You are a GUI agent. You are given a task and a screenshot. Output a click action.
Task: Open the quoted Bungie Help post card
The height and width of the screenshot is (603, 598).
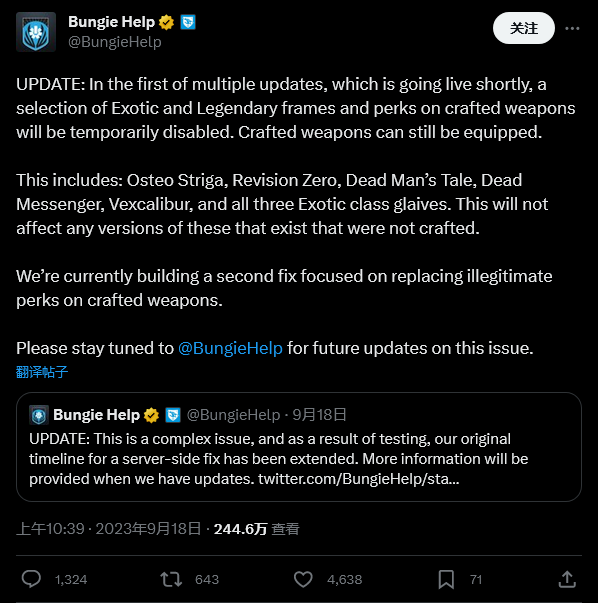tap(299, 447)
